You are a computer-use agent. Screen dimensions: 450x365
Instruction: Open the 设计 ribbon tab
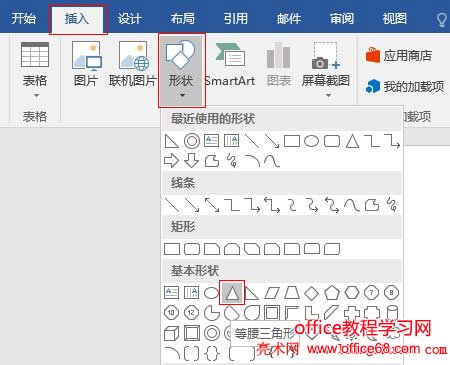(130, 18)
